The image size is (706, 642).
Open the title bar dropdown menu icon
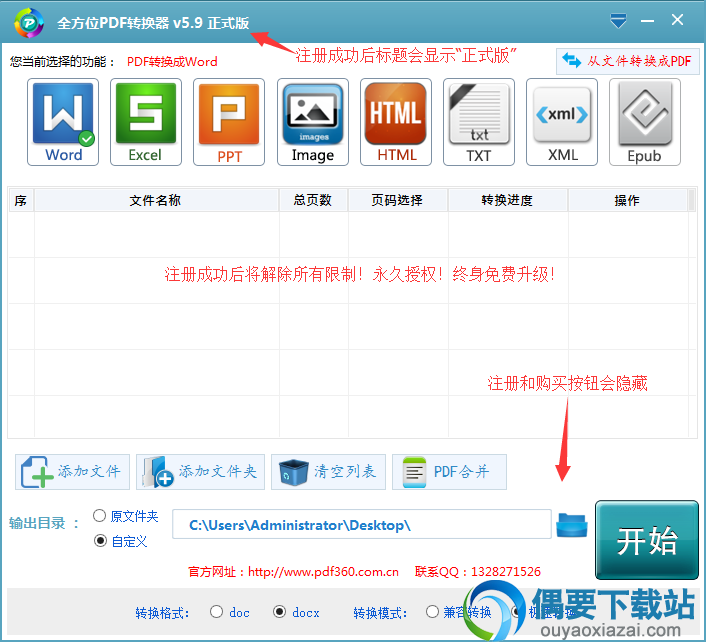[x=618, y=21]
